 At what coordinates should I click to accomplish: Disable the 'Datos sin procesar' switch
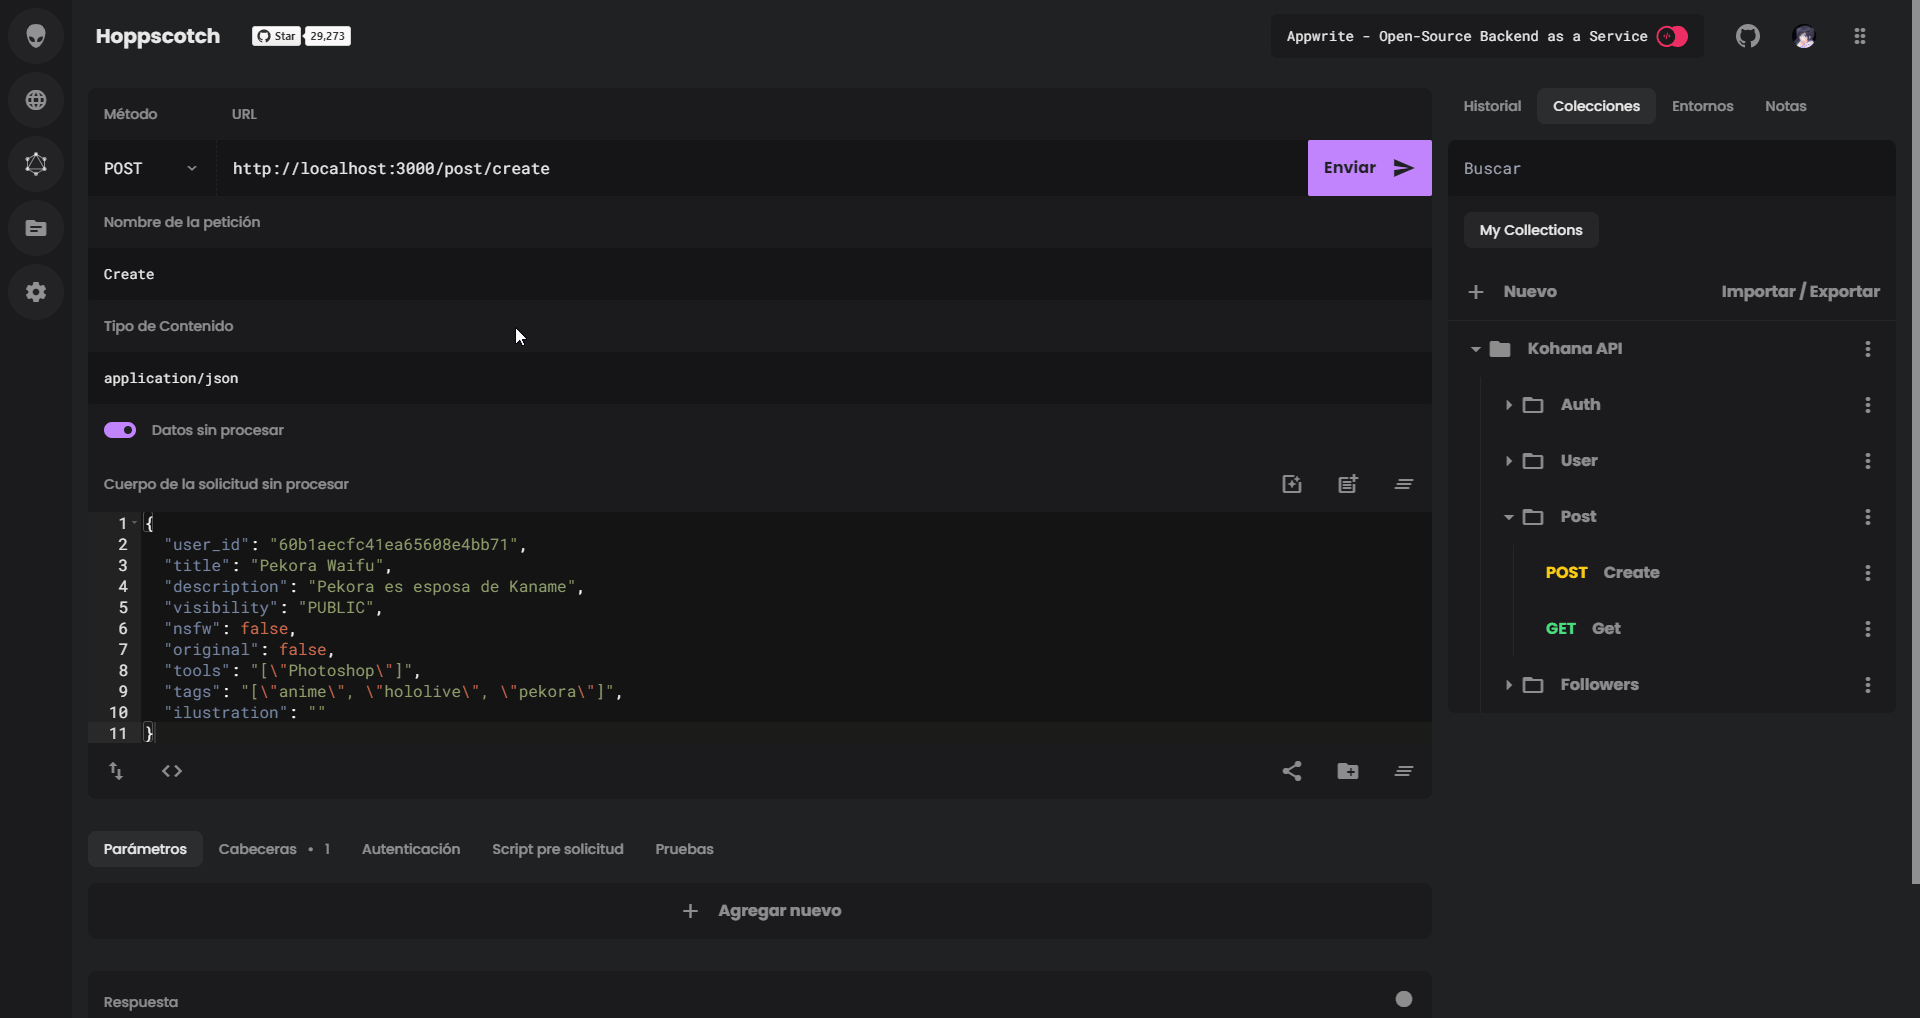119,430
